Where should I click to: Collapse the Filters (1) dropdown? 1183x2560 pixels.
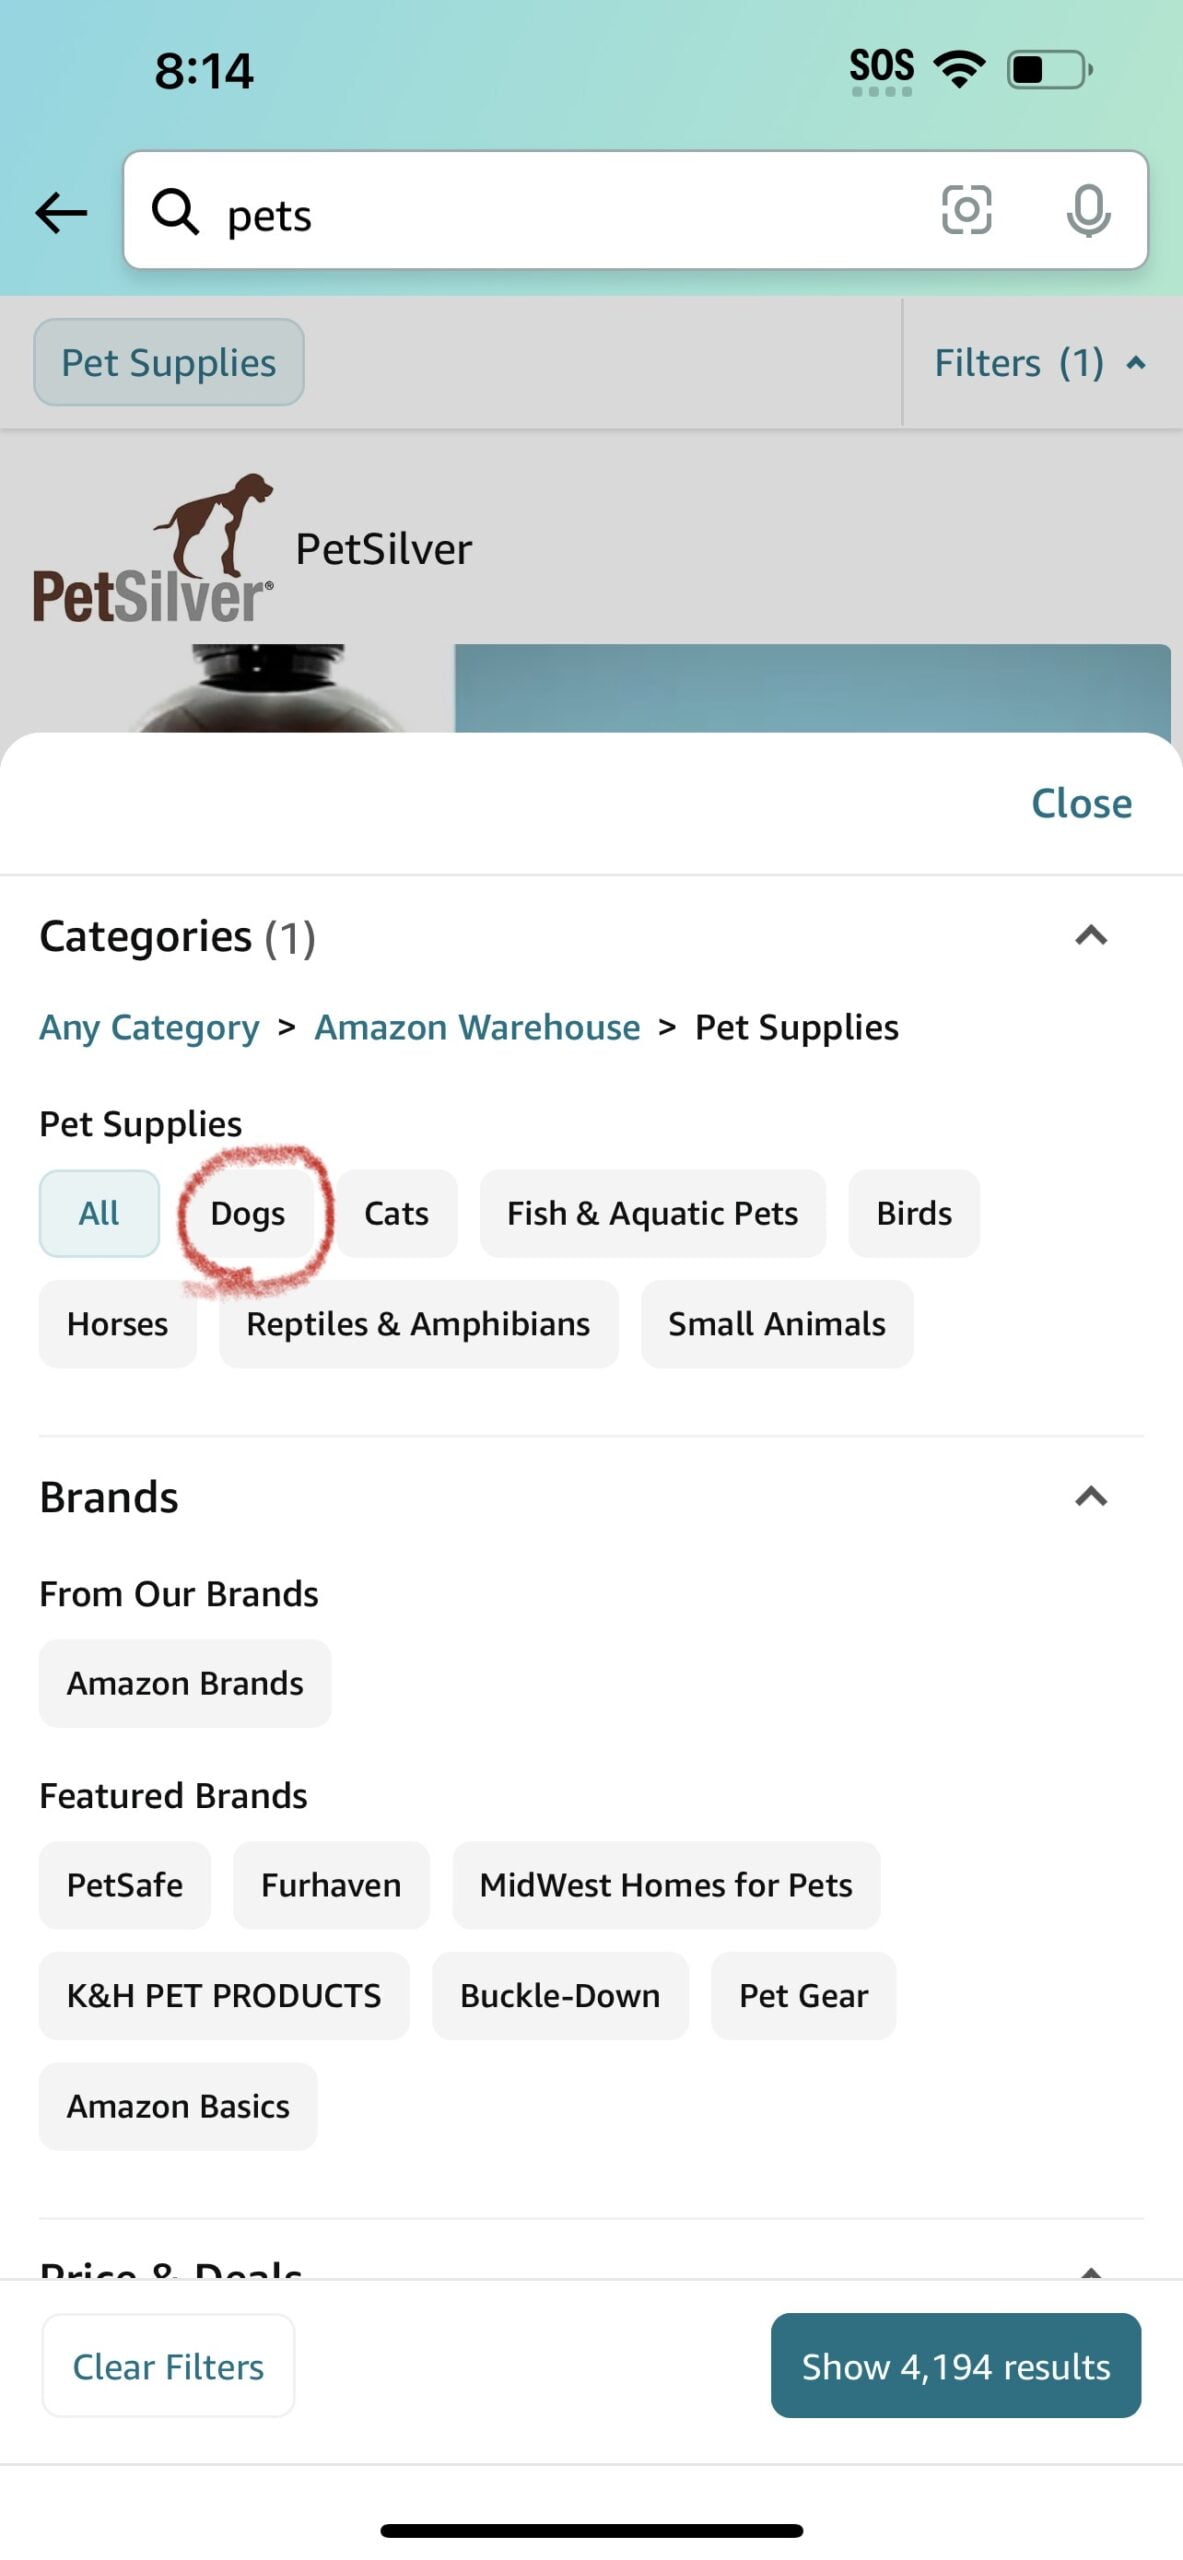point(1040,363)
